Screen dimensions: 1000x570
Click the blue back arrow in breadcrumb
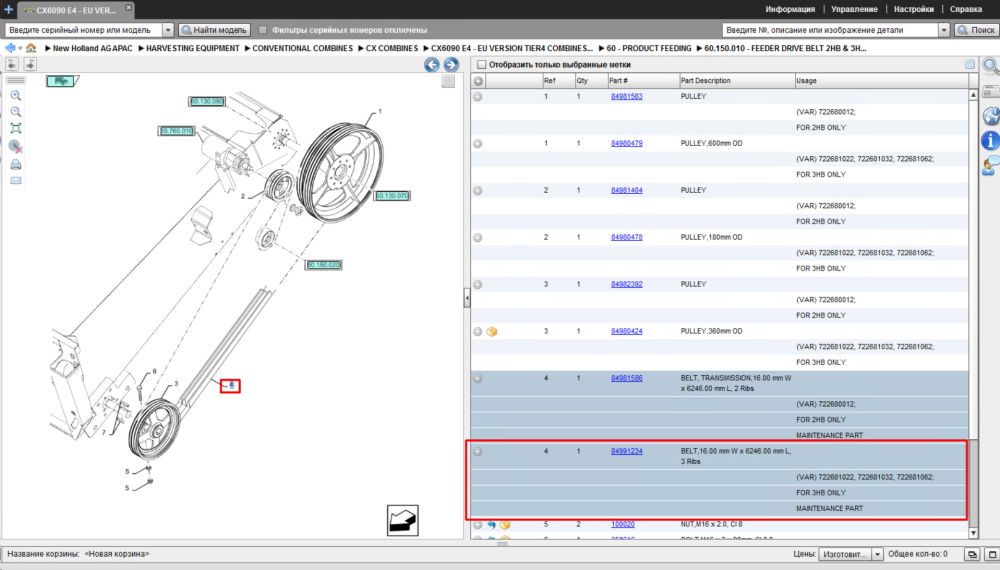click(10, 48)
